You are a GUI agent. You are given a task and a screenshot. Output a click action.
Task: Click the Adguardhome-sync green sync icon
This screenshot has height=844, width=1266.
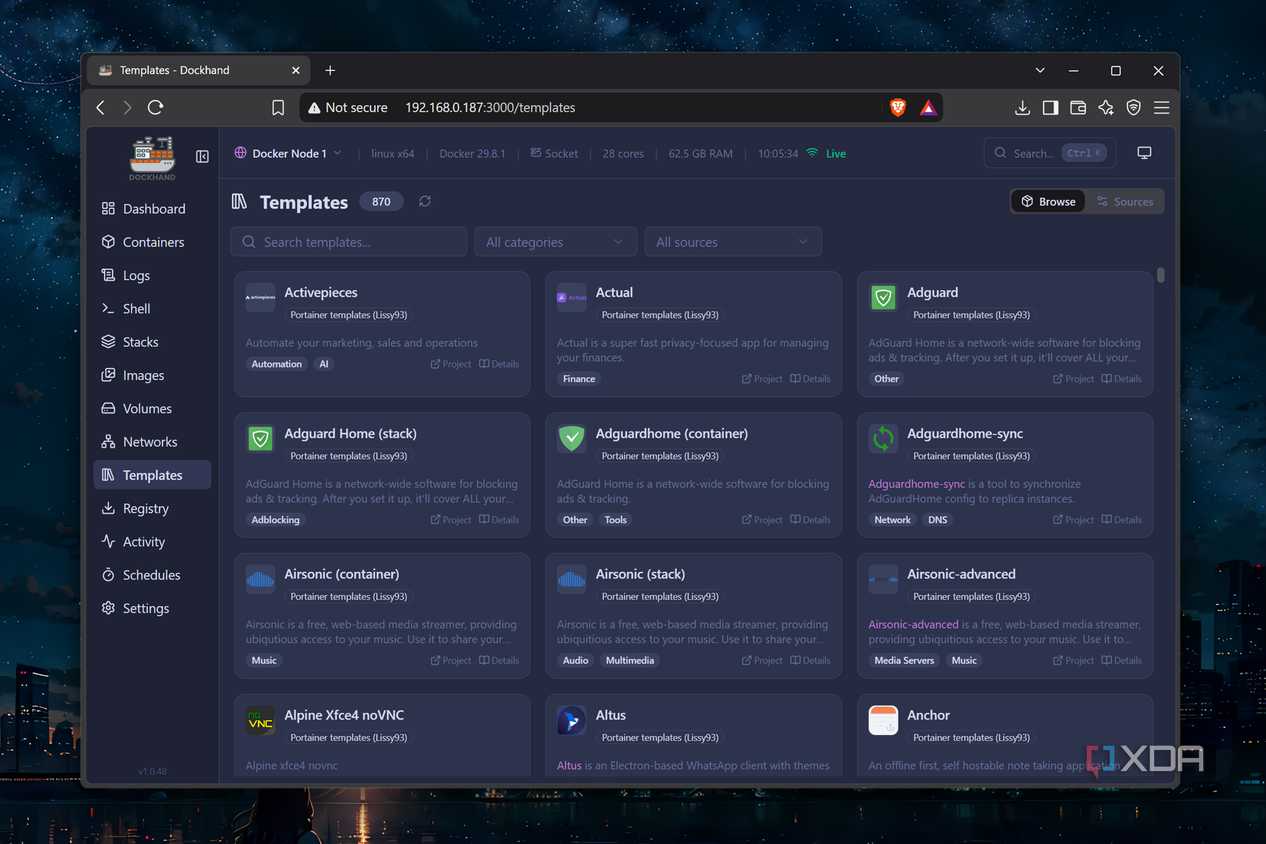(x=883, y=439)
